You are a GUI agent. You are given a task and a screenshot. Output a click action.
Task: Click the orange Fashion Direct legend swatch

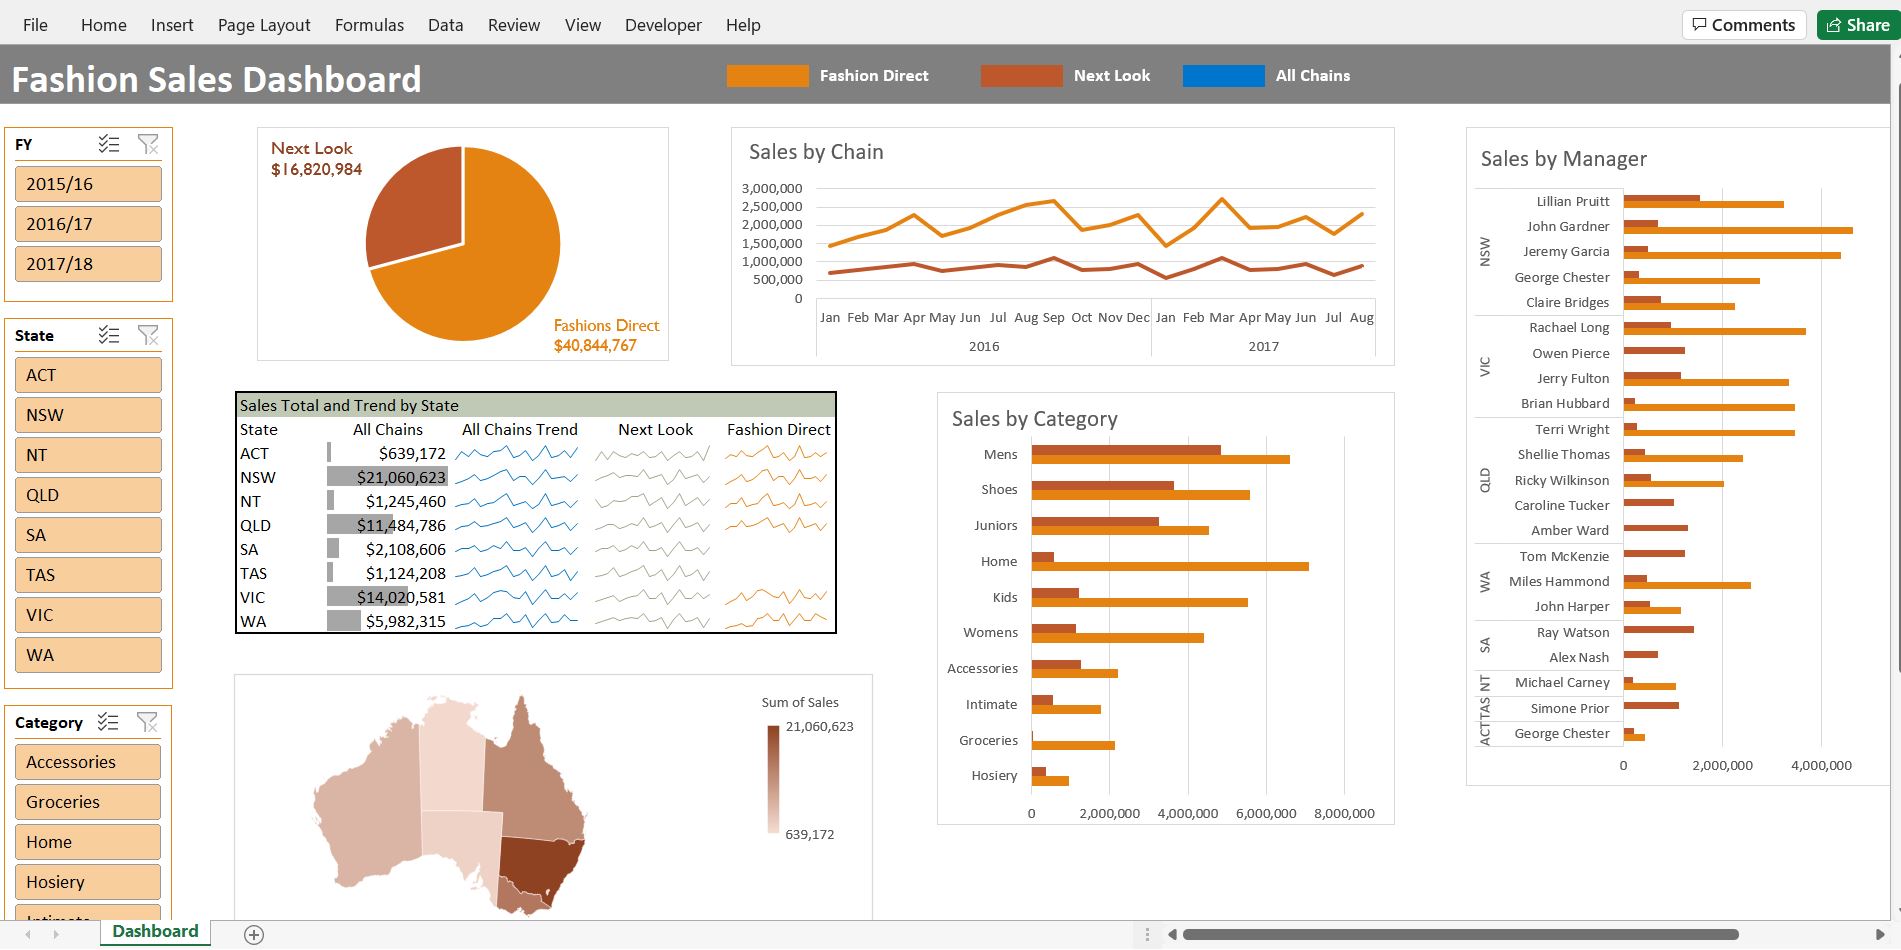[767, 76]
